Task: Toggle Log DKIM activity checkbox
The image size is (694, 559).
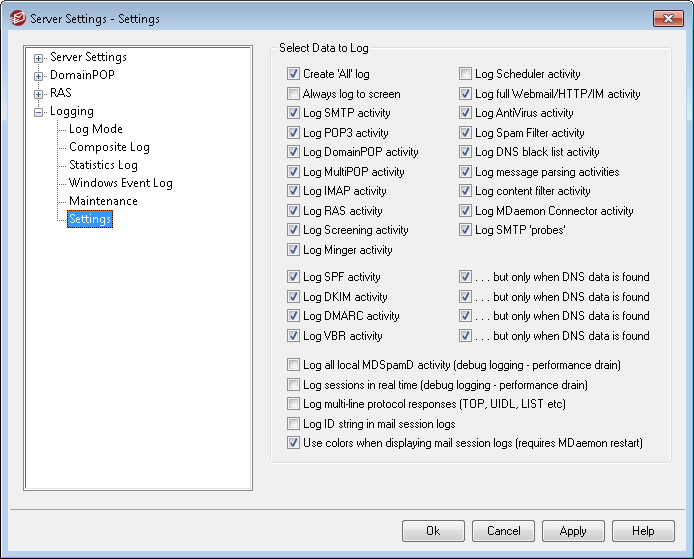Action: (x=293, y=297)
